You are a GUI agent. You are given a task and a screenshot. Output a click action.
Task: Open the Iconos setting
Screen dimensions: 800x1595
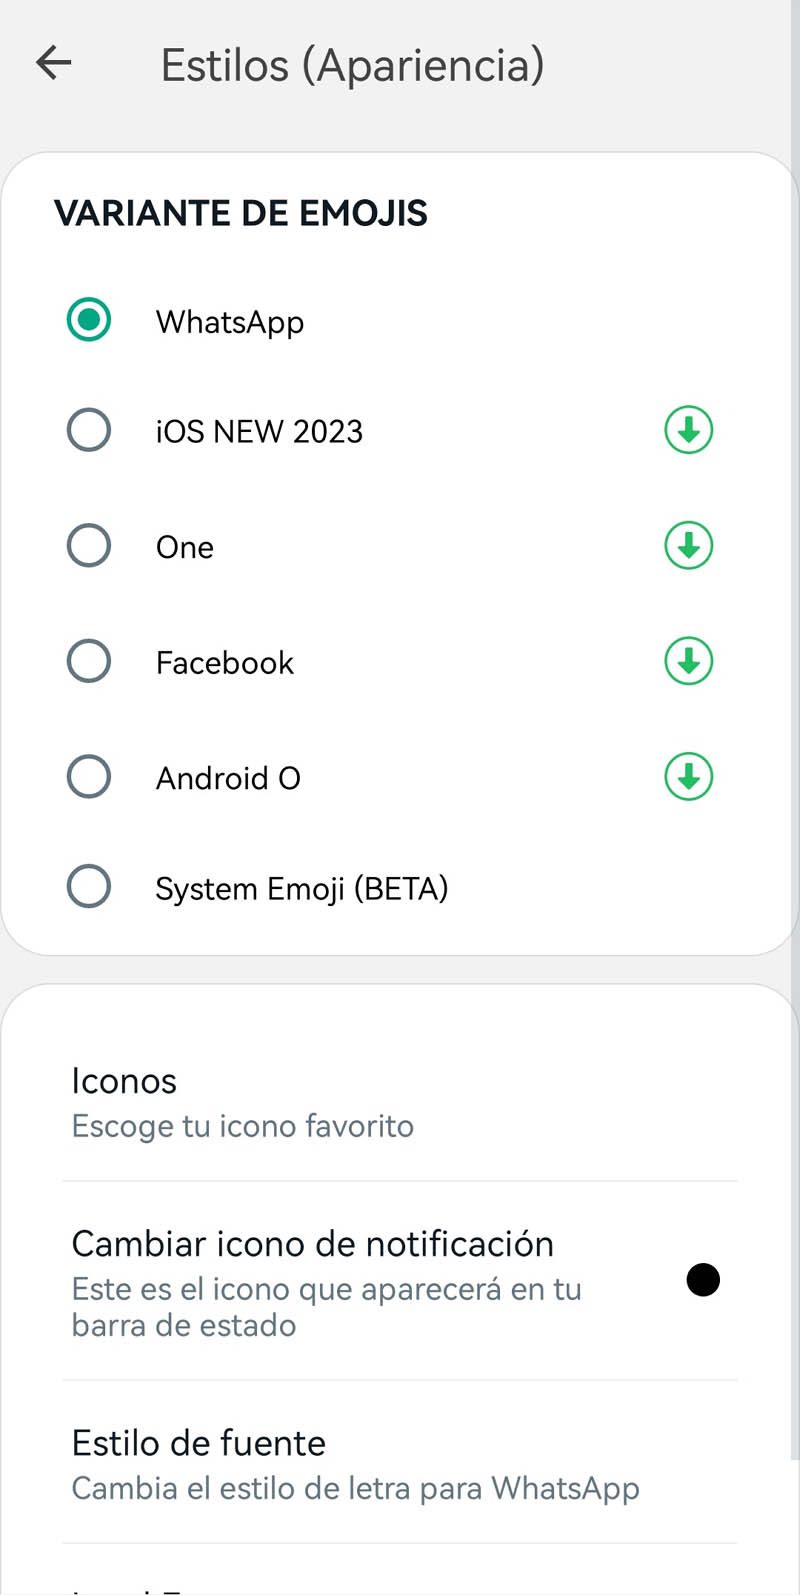[x=124, y=1081]
